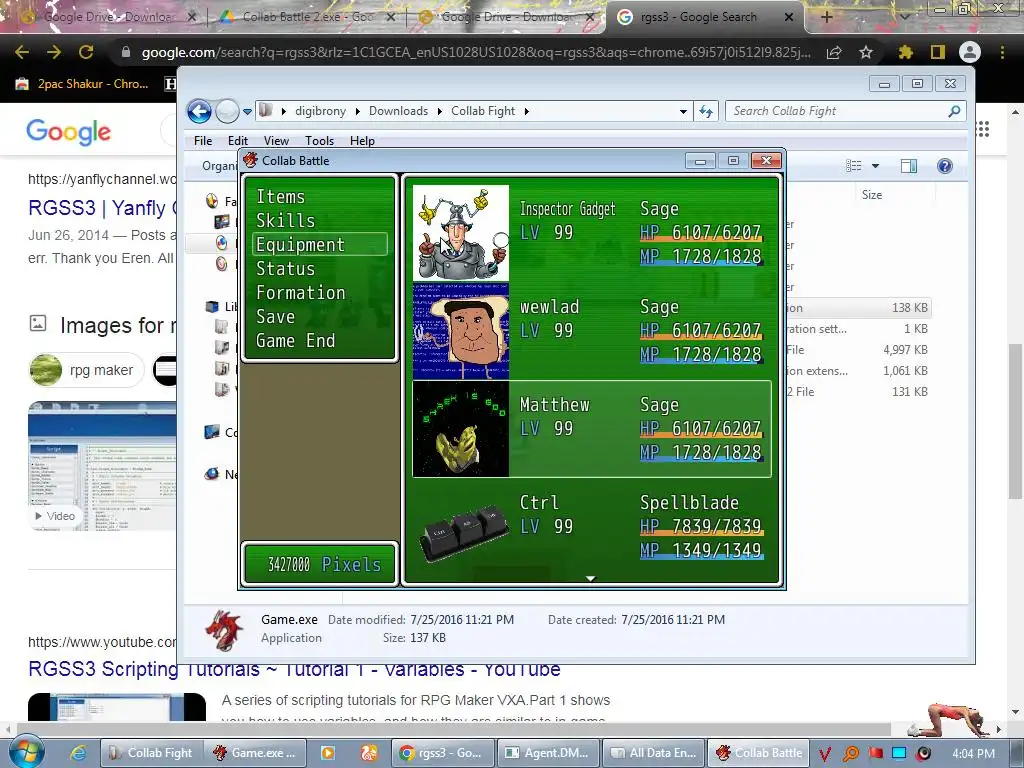The height and width of the screenshot is (768, 1024).
Task: Click the 2pac Shakur bookmark
Action: pyautogui.click(x=82, y=84)
